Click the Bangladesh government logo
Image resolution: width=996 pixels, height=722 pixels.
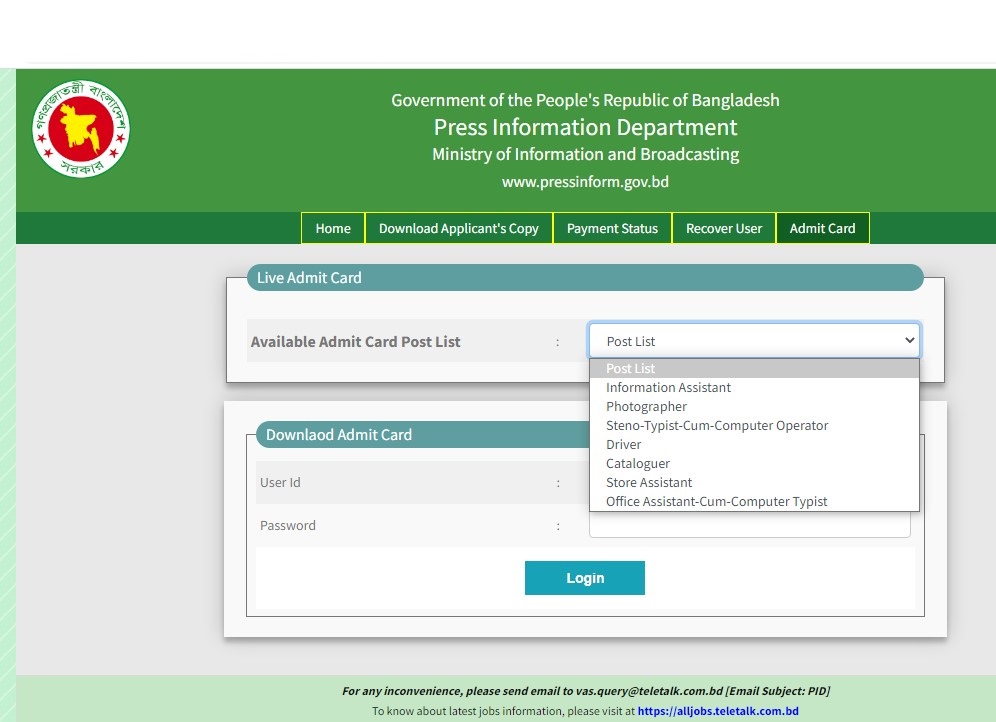click(81, 129)
